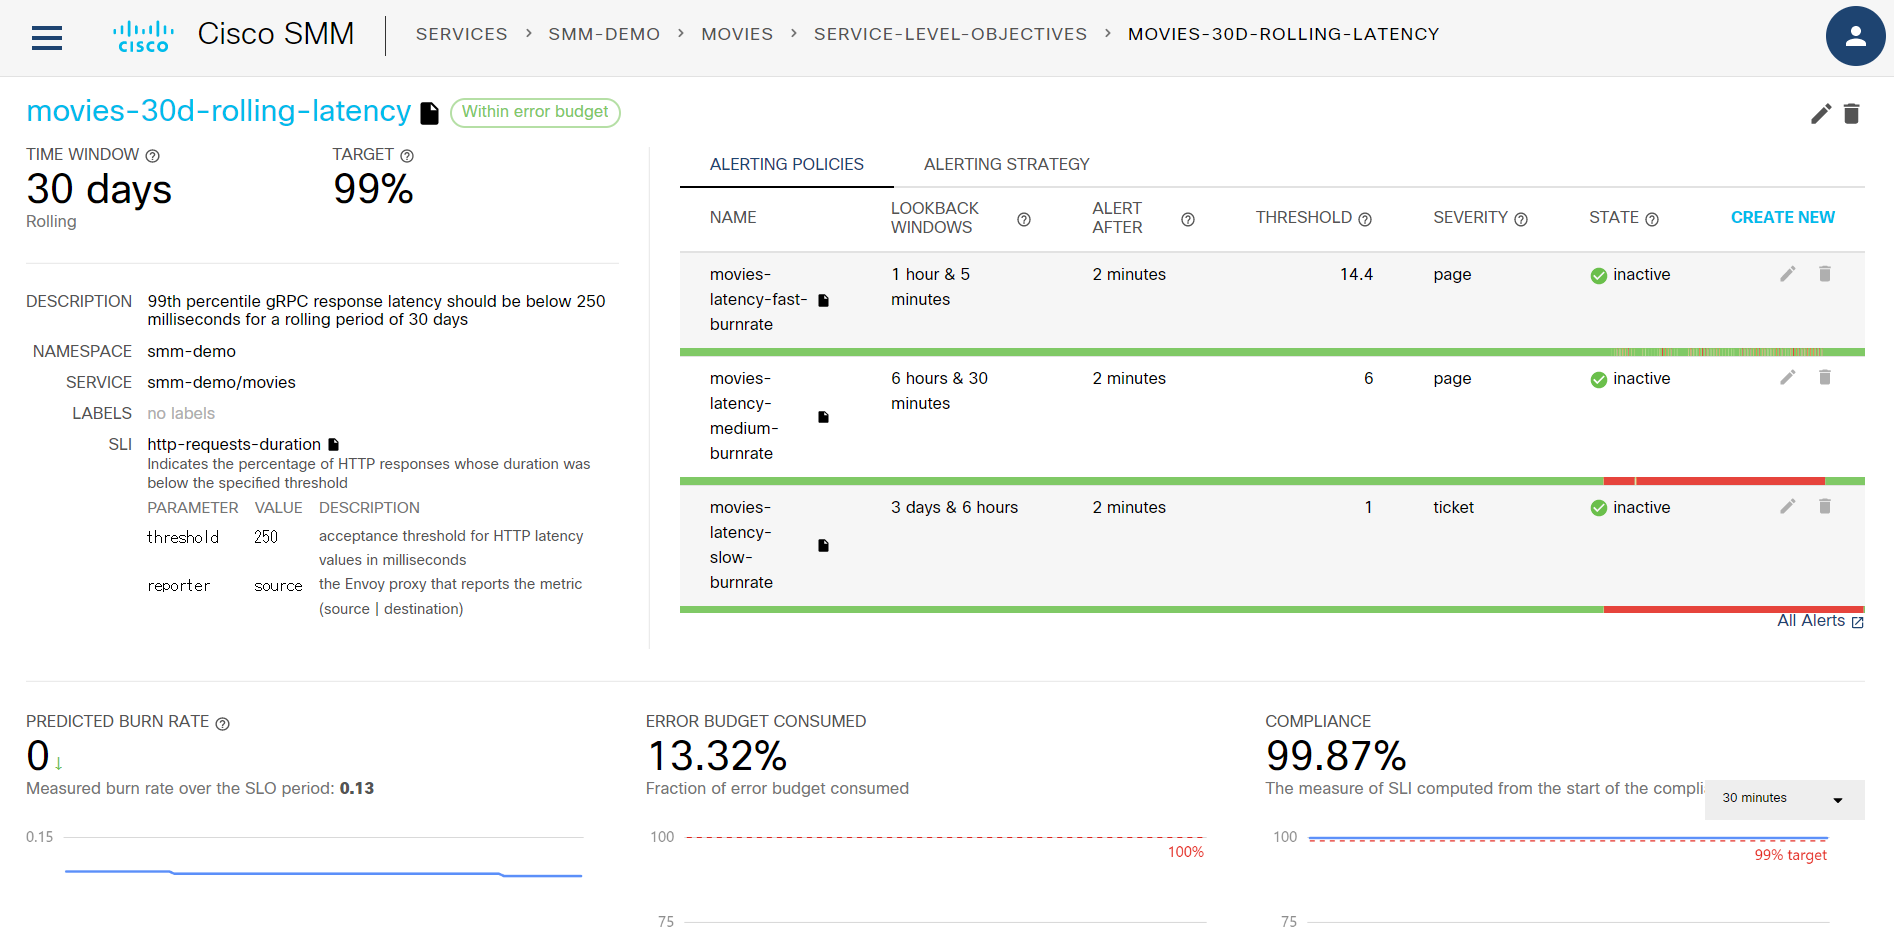Click the smm-demo/movies service value
Image resolution: width=1894 pixels, height=931 pixels.
click(x=221, y=382)
